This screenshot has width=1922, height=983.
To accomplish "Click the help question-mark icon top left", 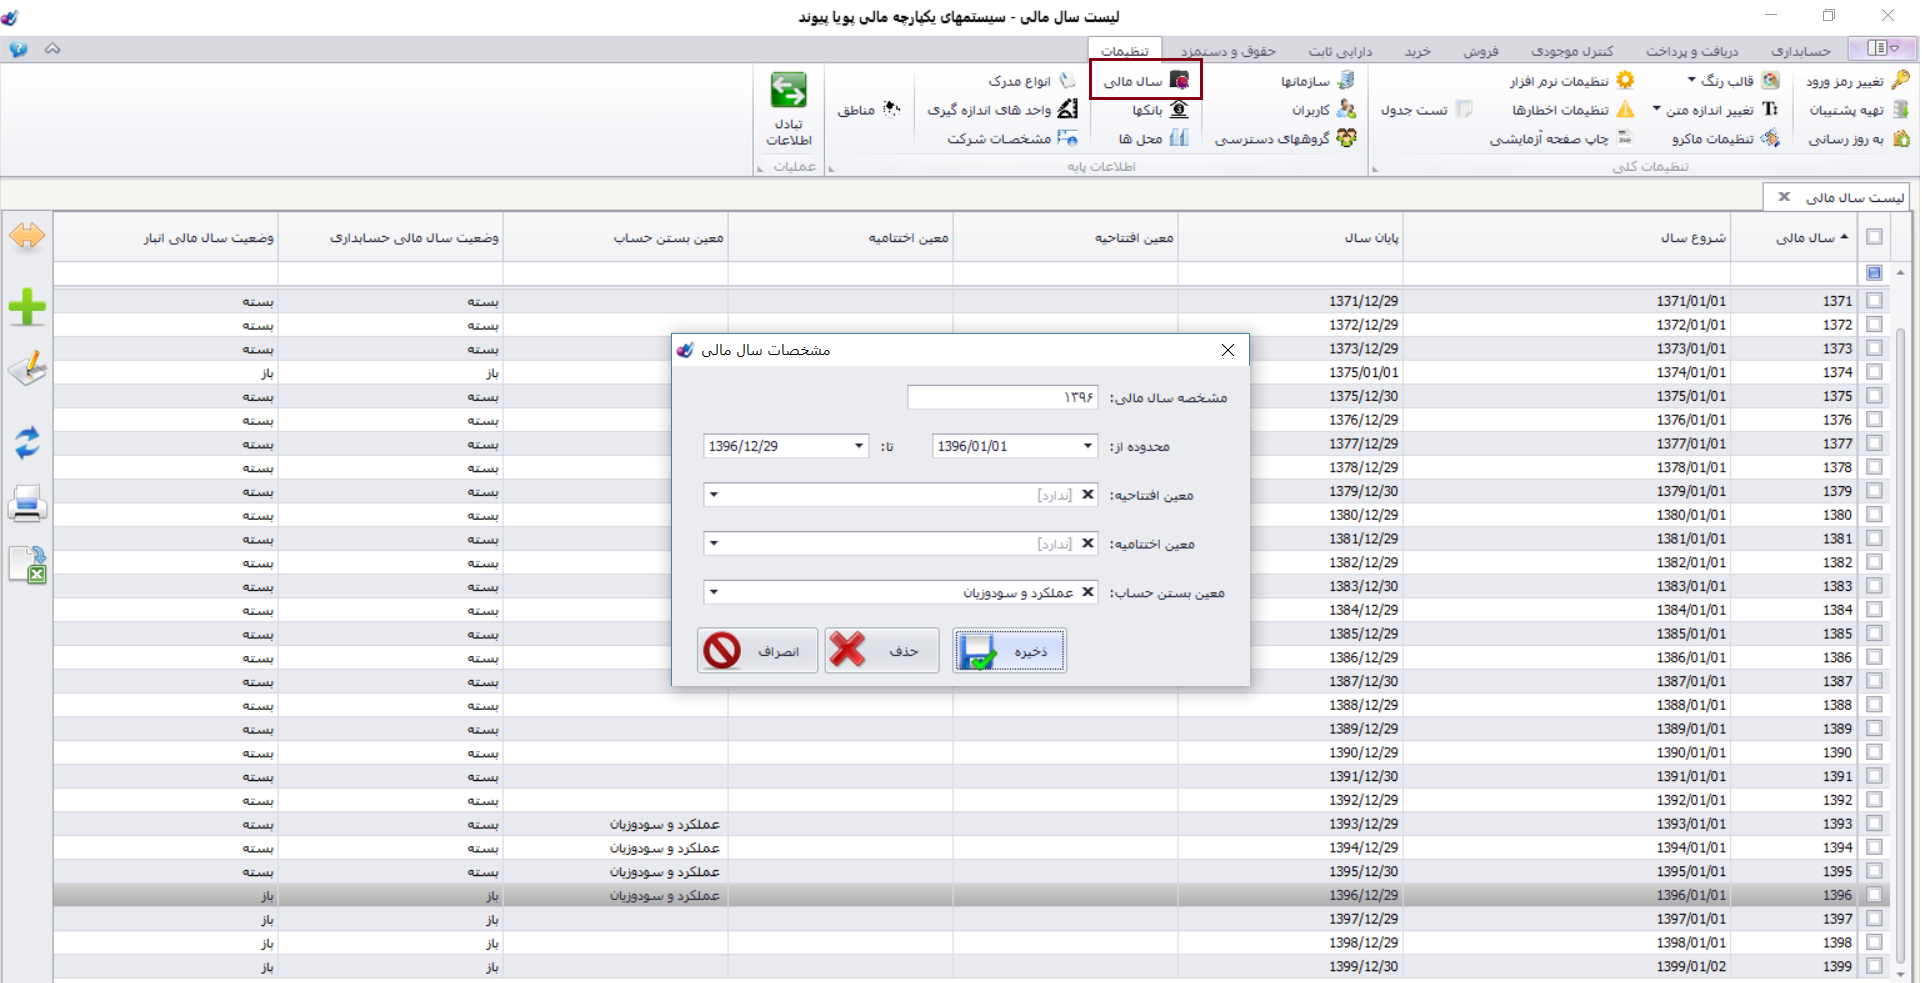I will pos(19,49).
